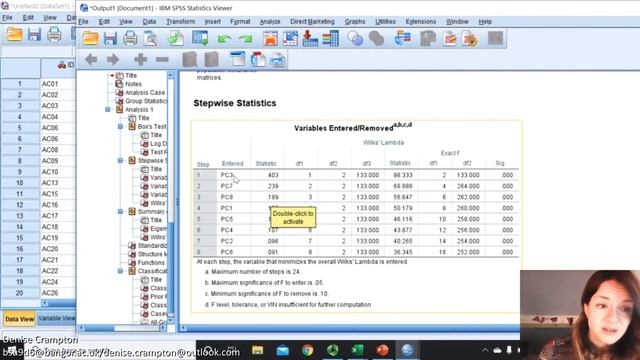
Task: Collapse the Analysis 1 outline node
Action: (x=108, y=109)
